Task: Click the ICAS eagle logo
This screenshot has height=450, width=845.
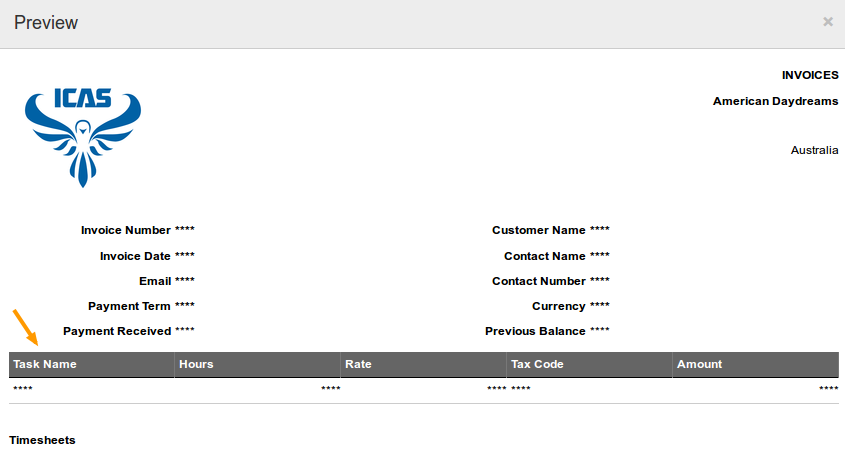Action: click(x=82, y=137)
